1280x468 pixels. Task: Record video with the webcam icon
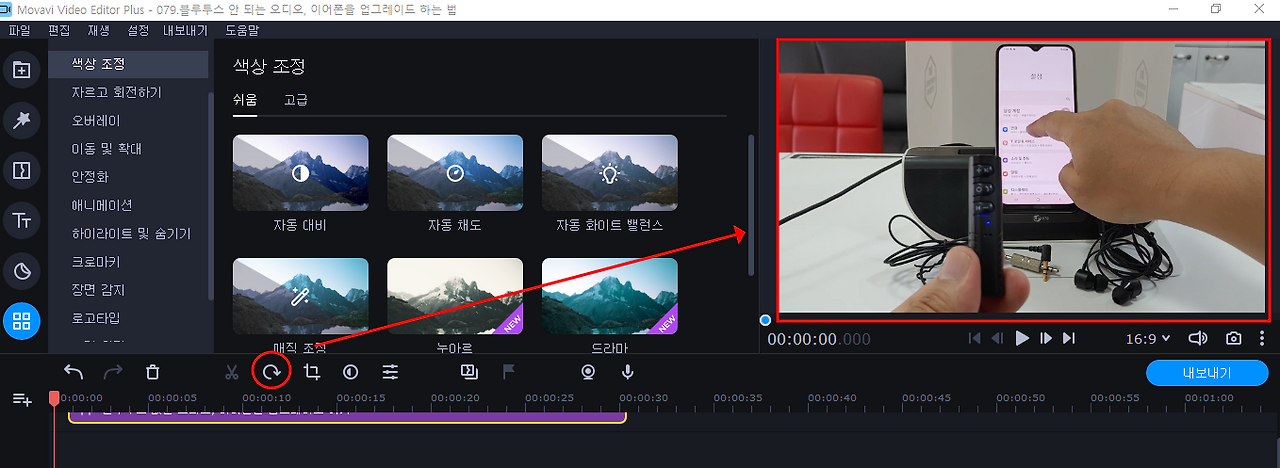[x=589, y=372]
